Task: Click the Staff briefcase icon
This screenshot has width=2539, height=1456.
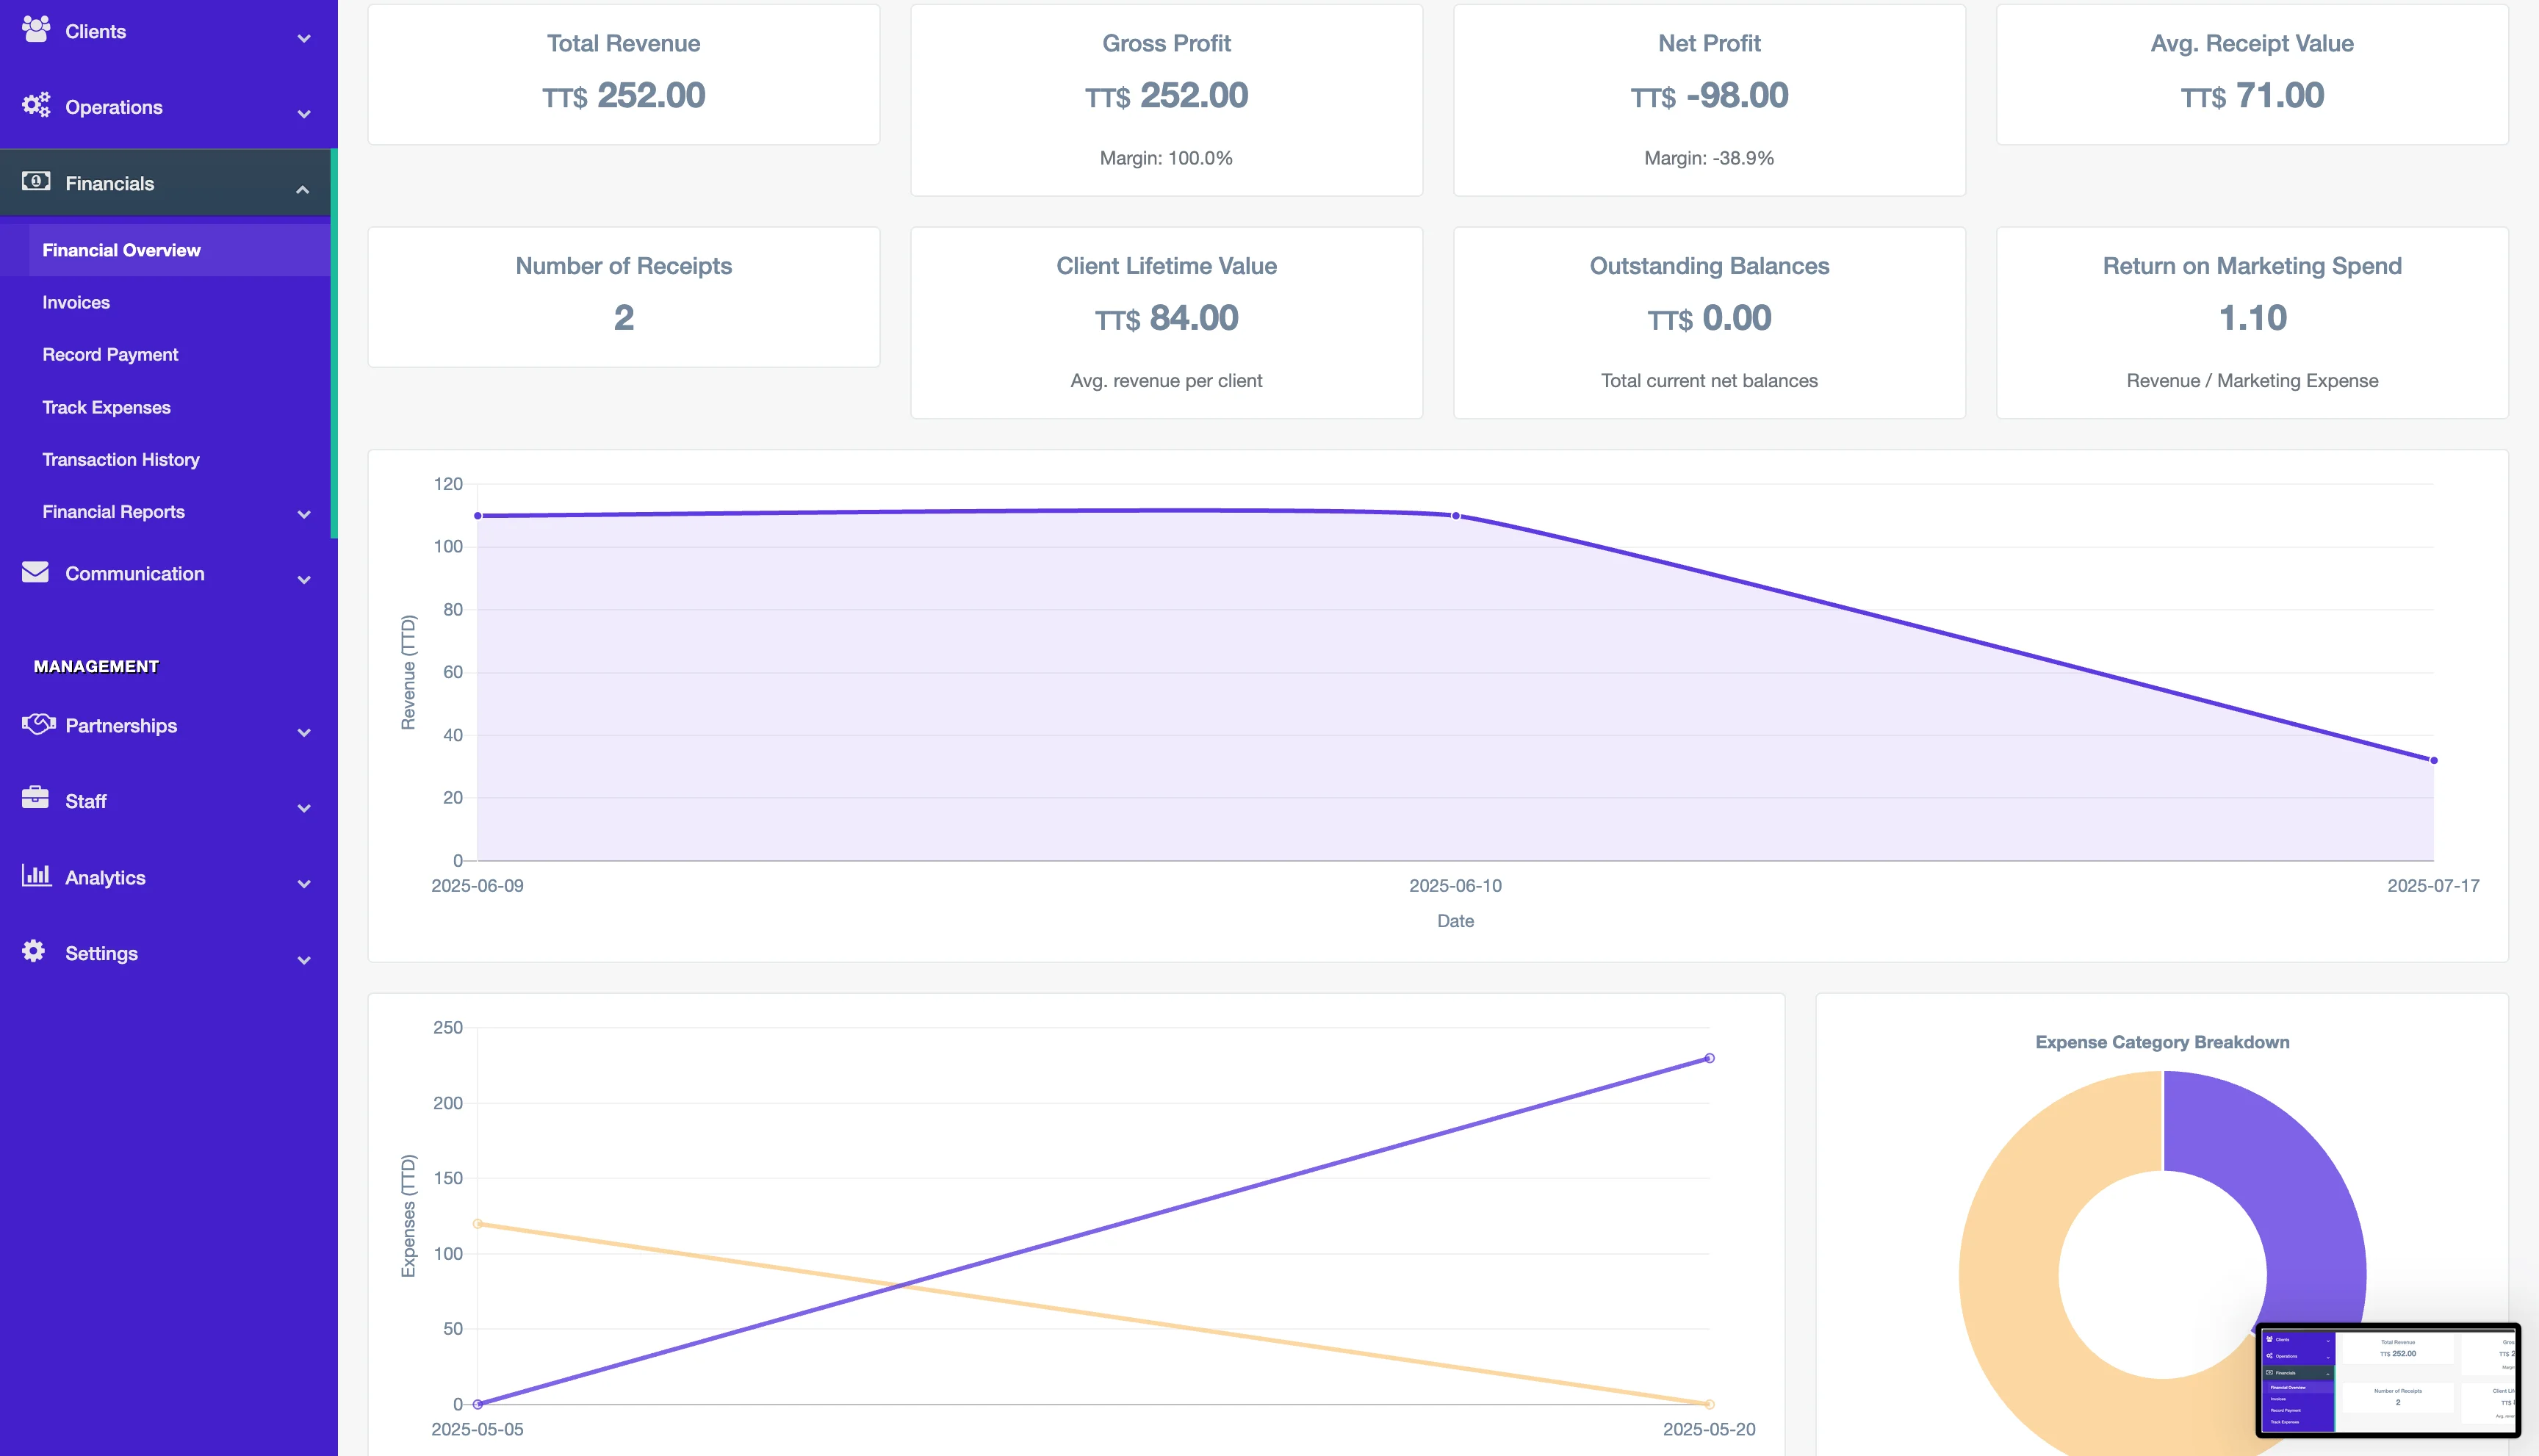Action: coord(36,798)
